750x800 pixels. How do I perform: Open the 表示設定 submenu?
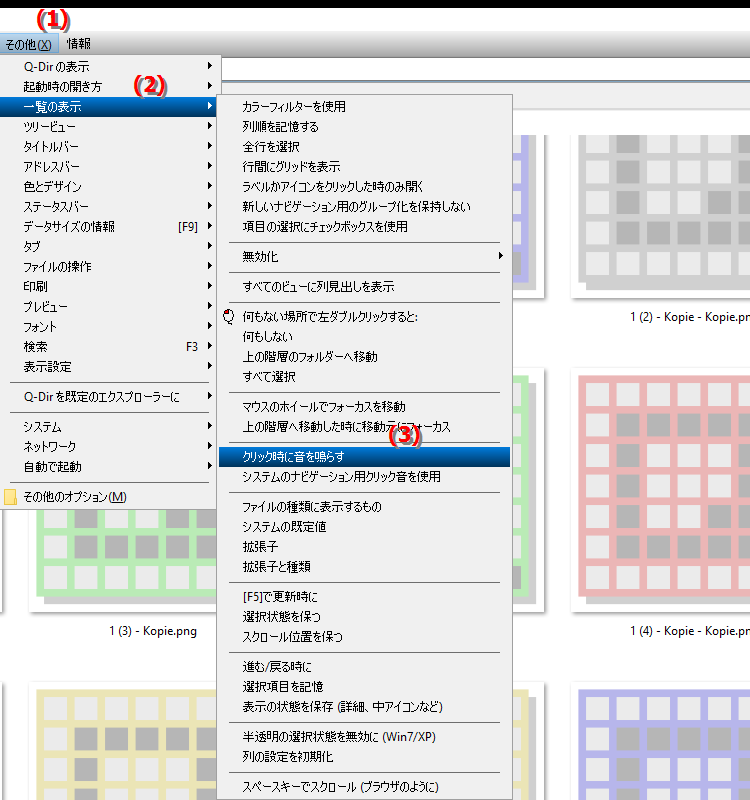(x=110, y=366)
